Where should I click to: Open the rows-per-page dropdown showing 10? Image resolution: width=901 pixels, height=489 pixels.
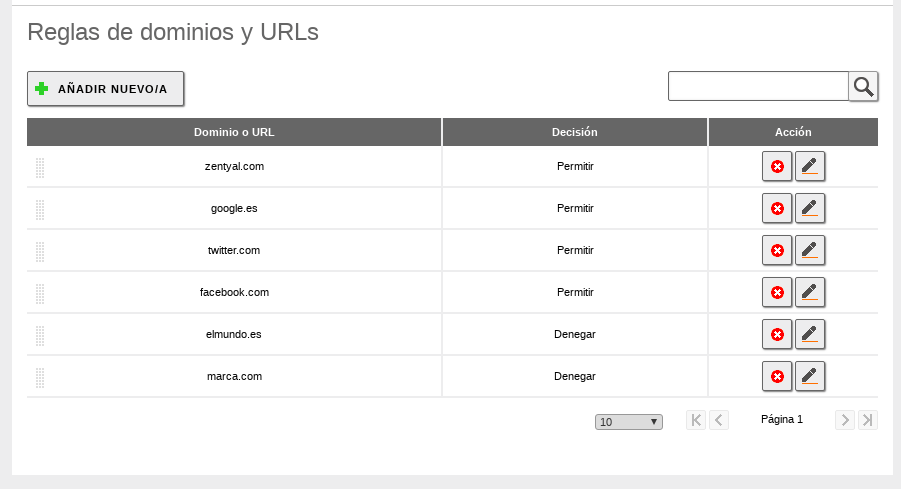click(629, 422)
